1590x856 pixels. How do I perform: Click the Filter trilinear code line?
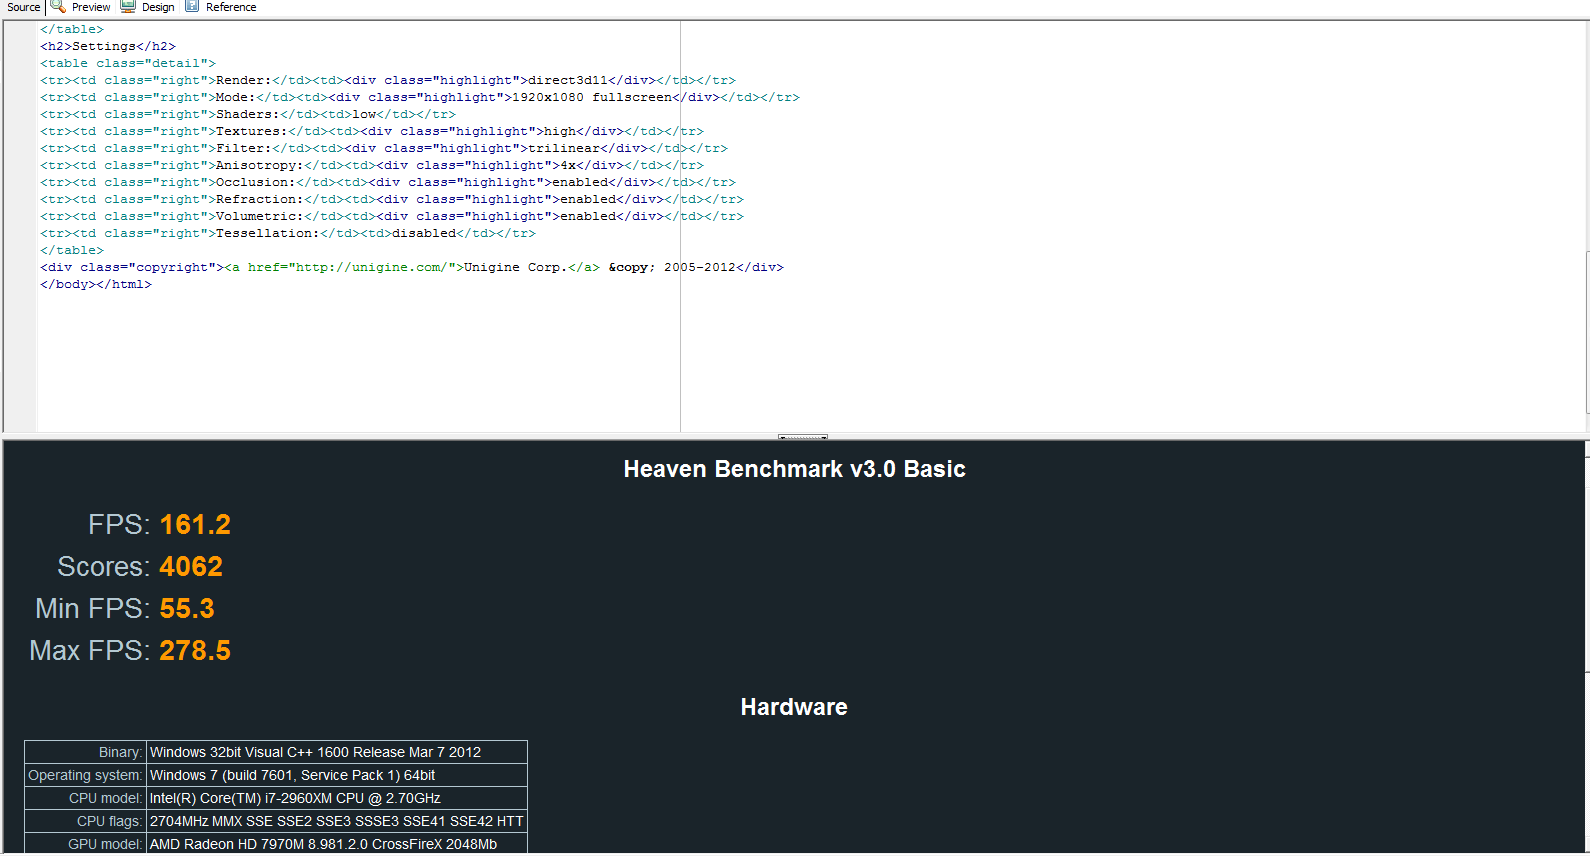pyautogui.click(x=384, y=148)
